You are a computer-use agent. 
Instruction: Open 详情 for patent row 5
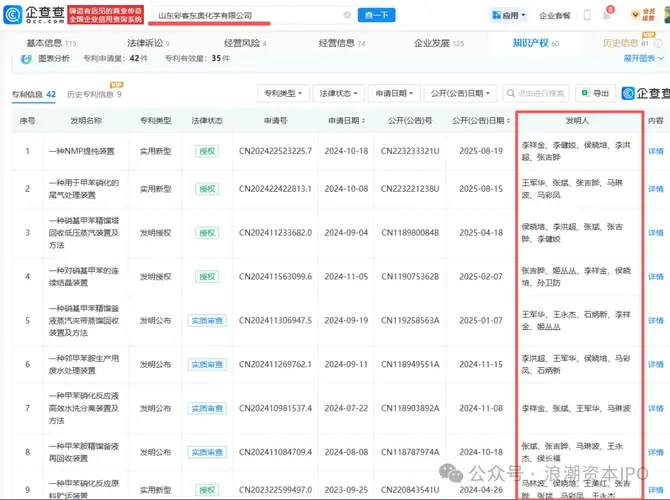(x=655, y=321)
